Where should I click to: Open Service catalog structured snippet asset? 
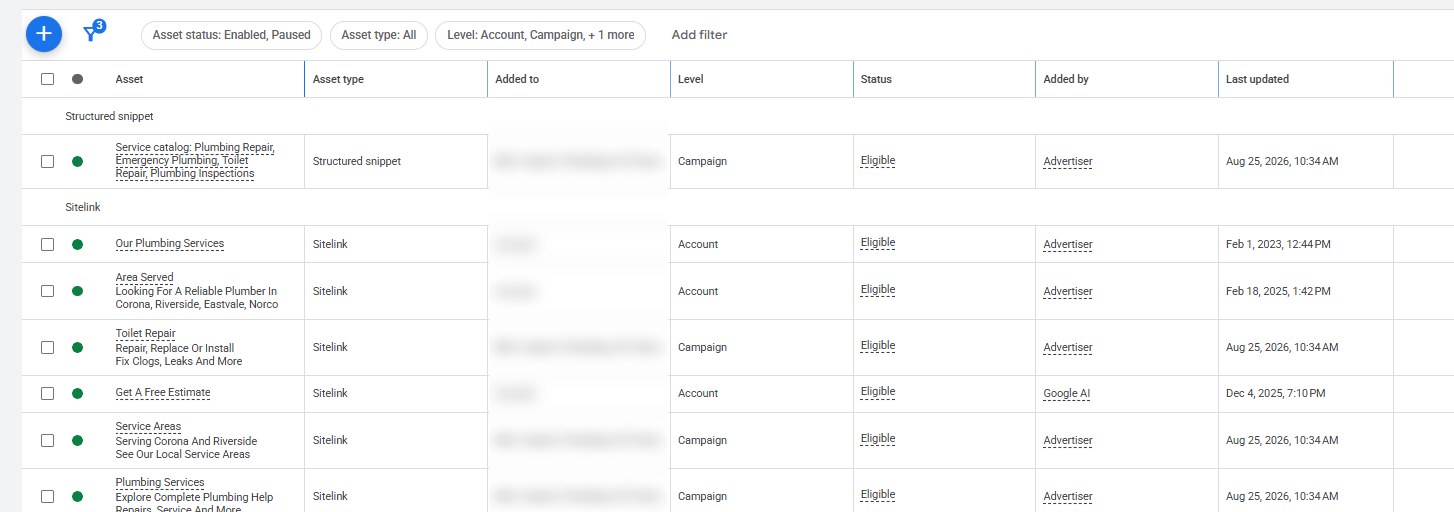coord(195,161)
